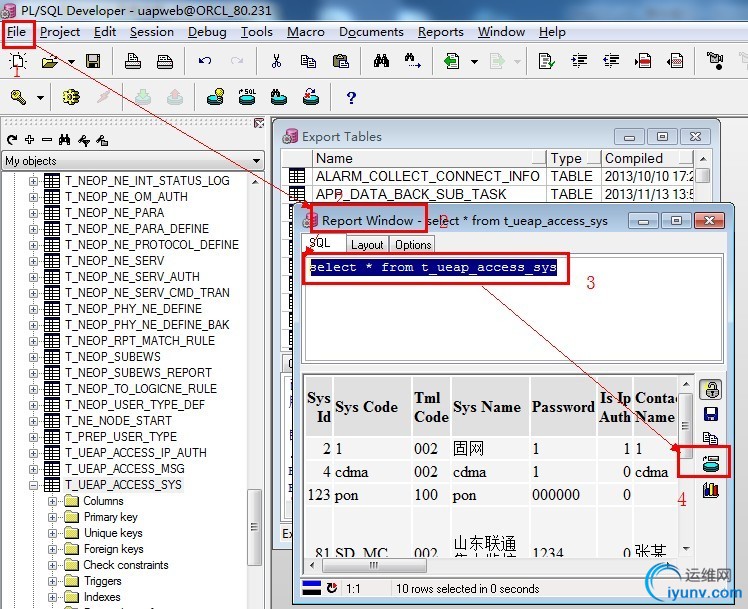The width and height of the screenshot is (748, 609).
Task: Click the Sys Name column header
Action: (x=490, y=407)
